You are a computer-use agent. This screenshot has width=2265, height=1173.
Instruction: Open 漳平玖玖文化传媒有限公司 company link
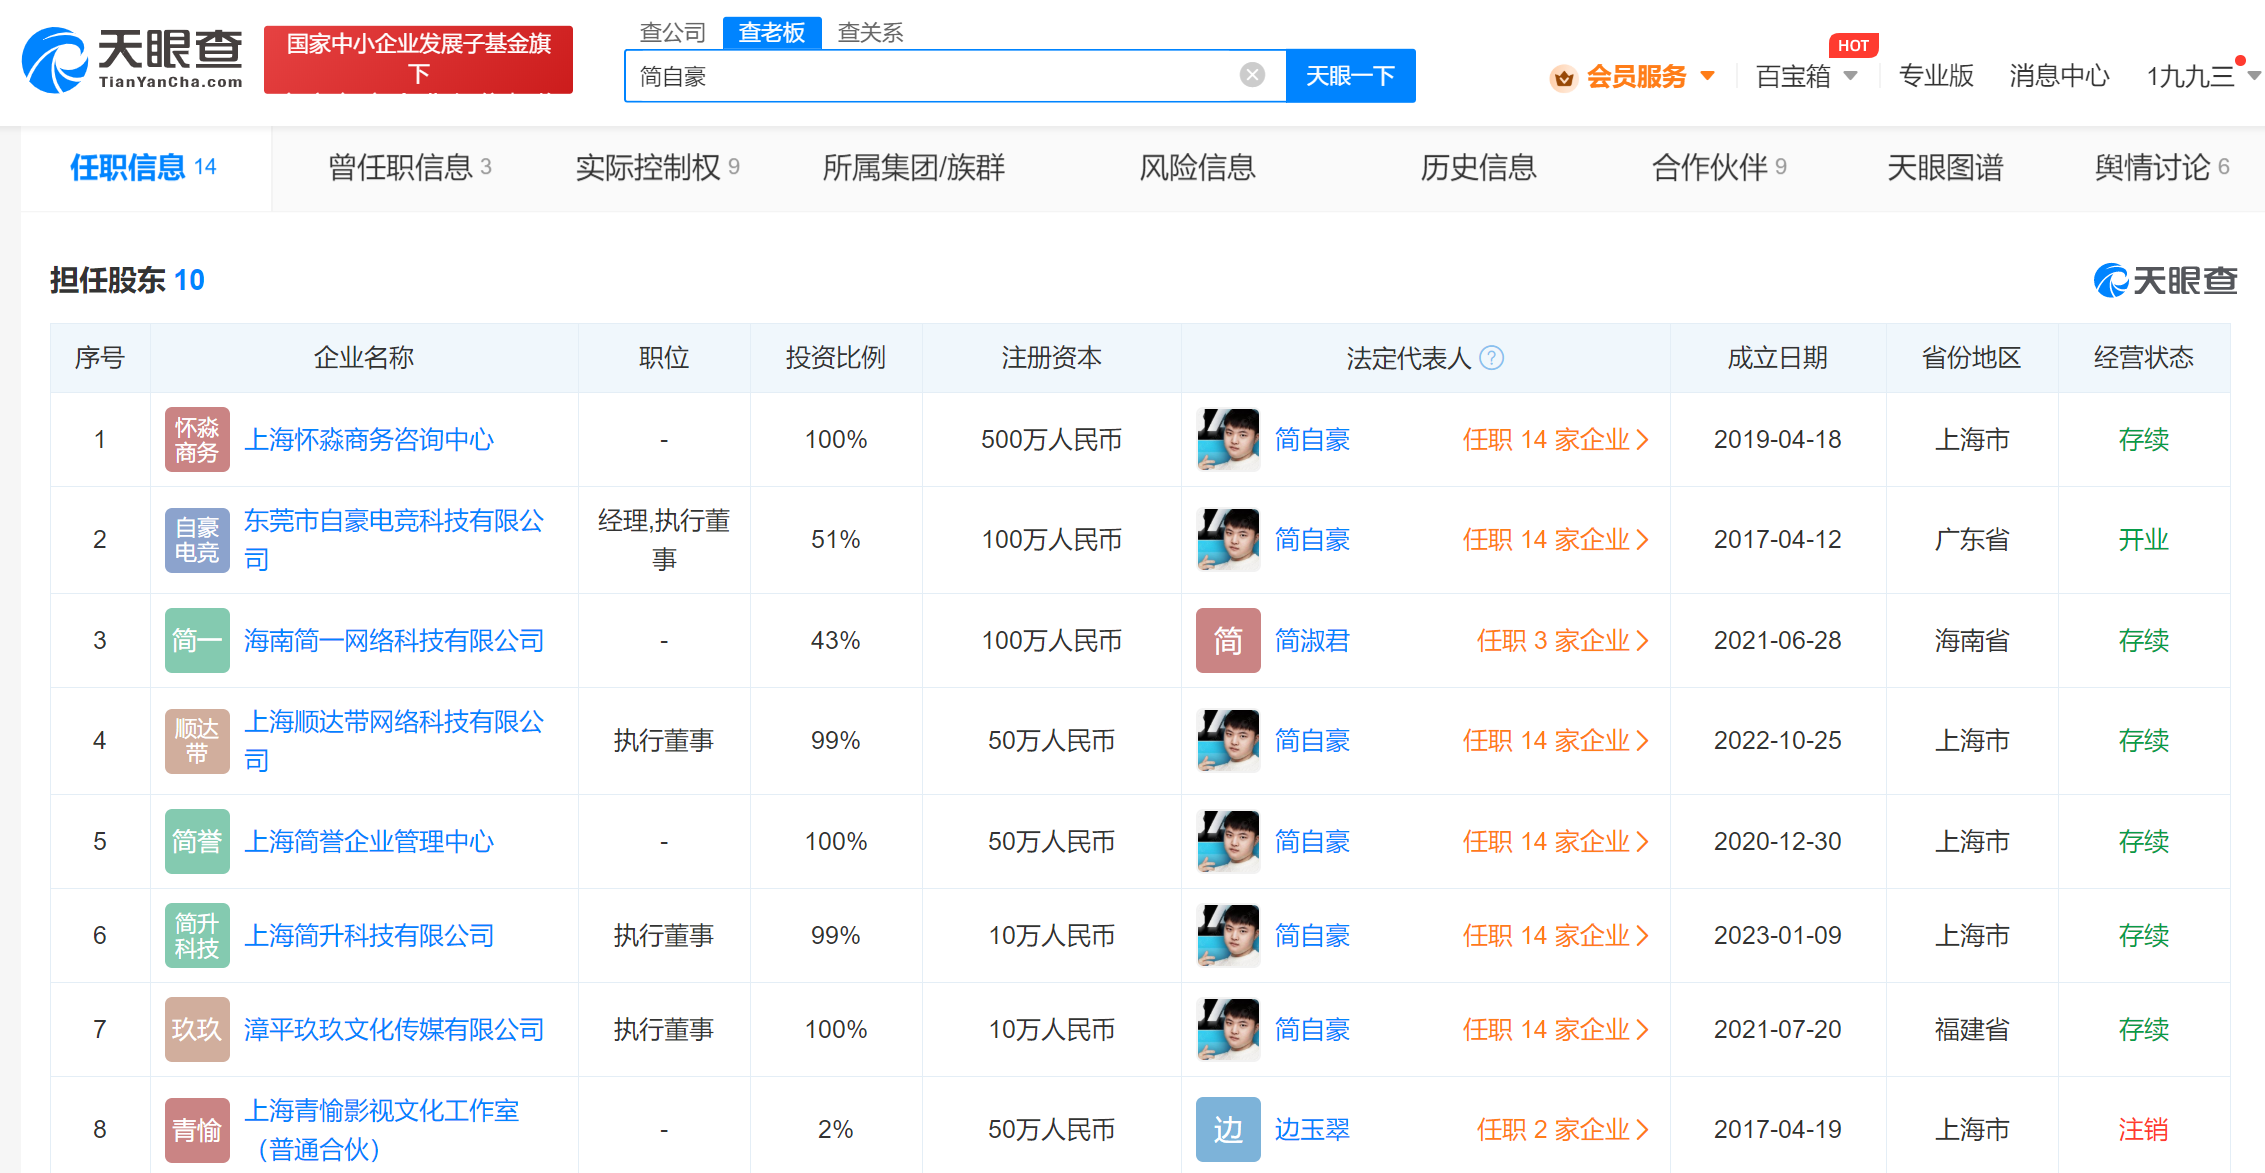pyautogui.click(x=394, y=1030)
